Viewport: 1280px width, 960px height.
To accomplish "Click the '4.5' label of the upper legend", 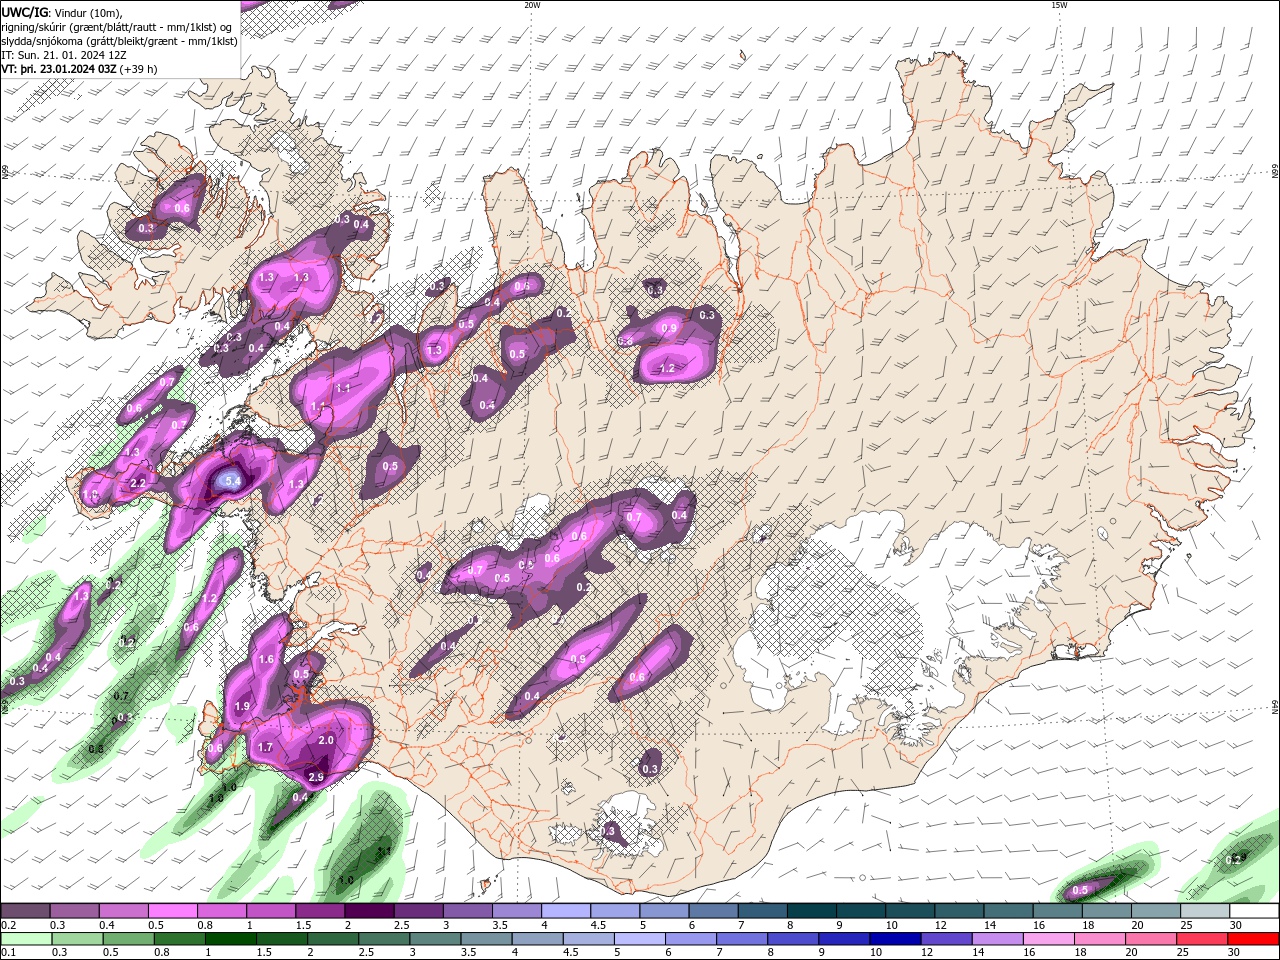I will tap(598, 925).
